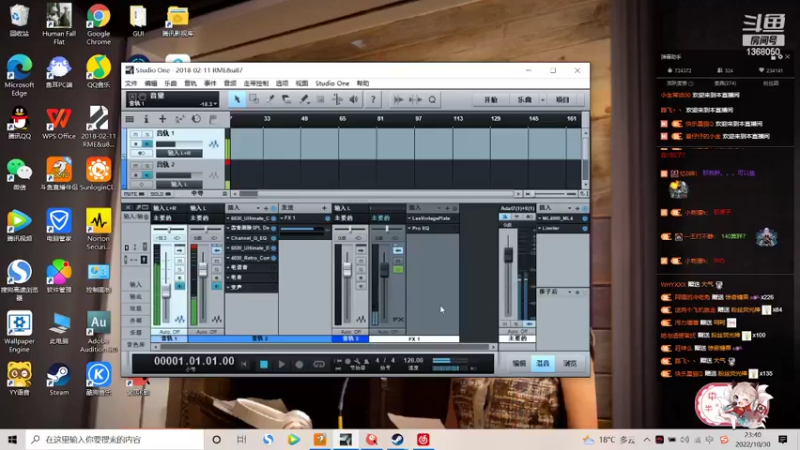Open Google Chrome desktop shortcut
Image resolution: width=800 pixels, height=450 pixels.
(98, 24)
